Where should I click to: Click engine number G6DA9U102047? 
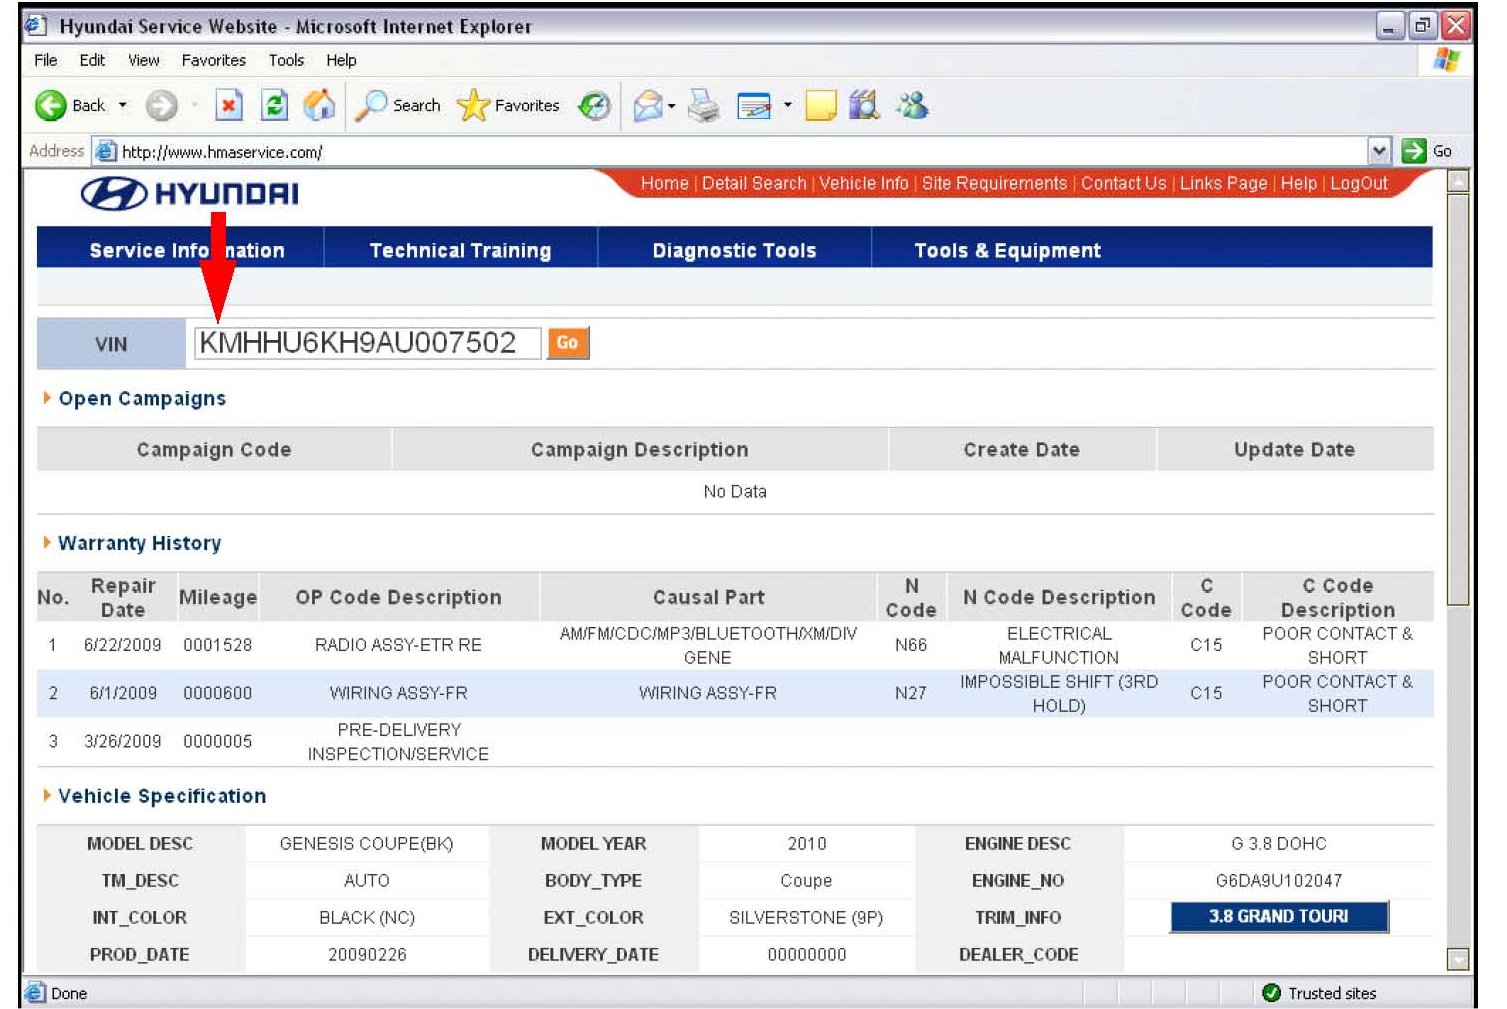click(x=1278, y=880)
